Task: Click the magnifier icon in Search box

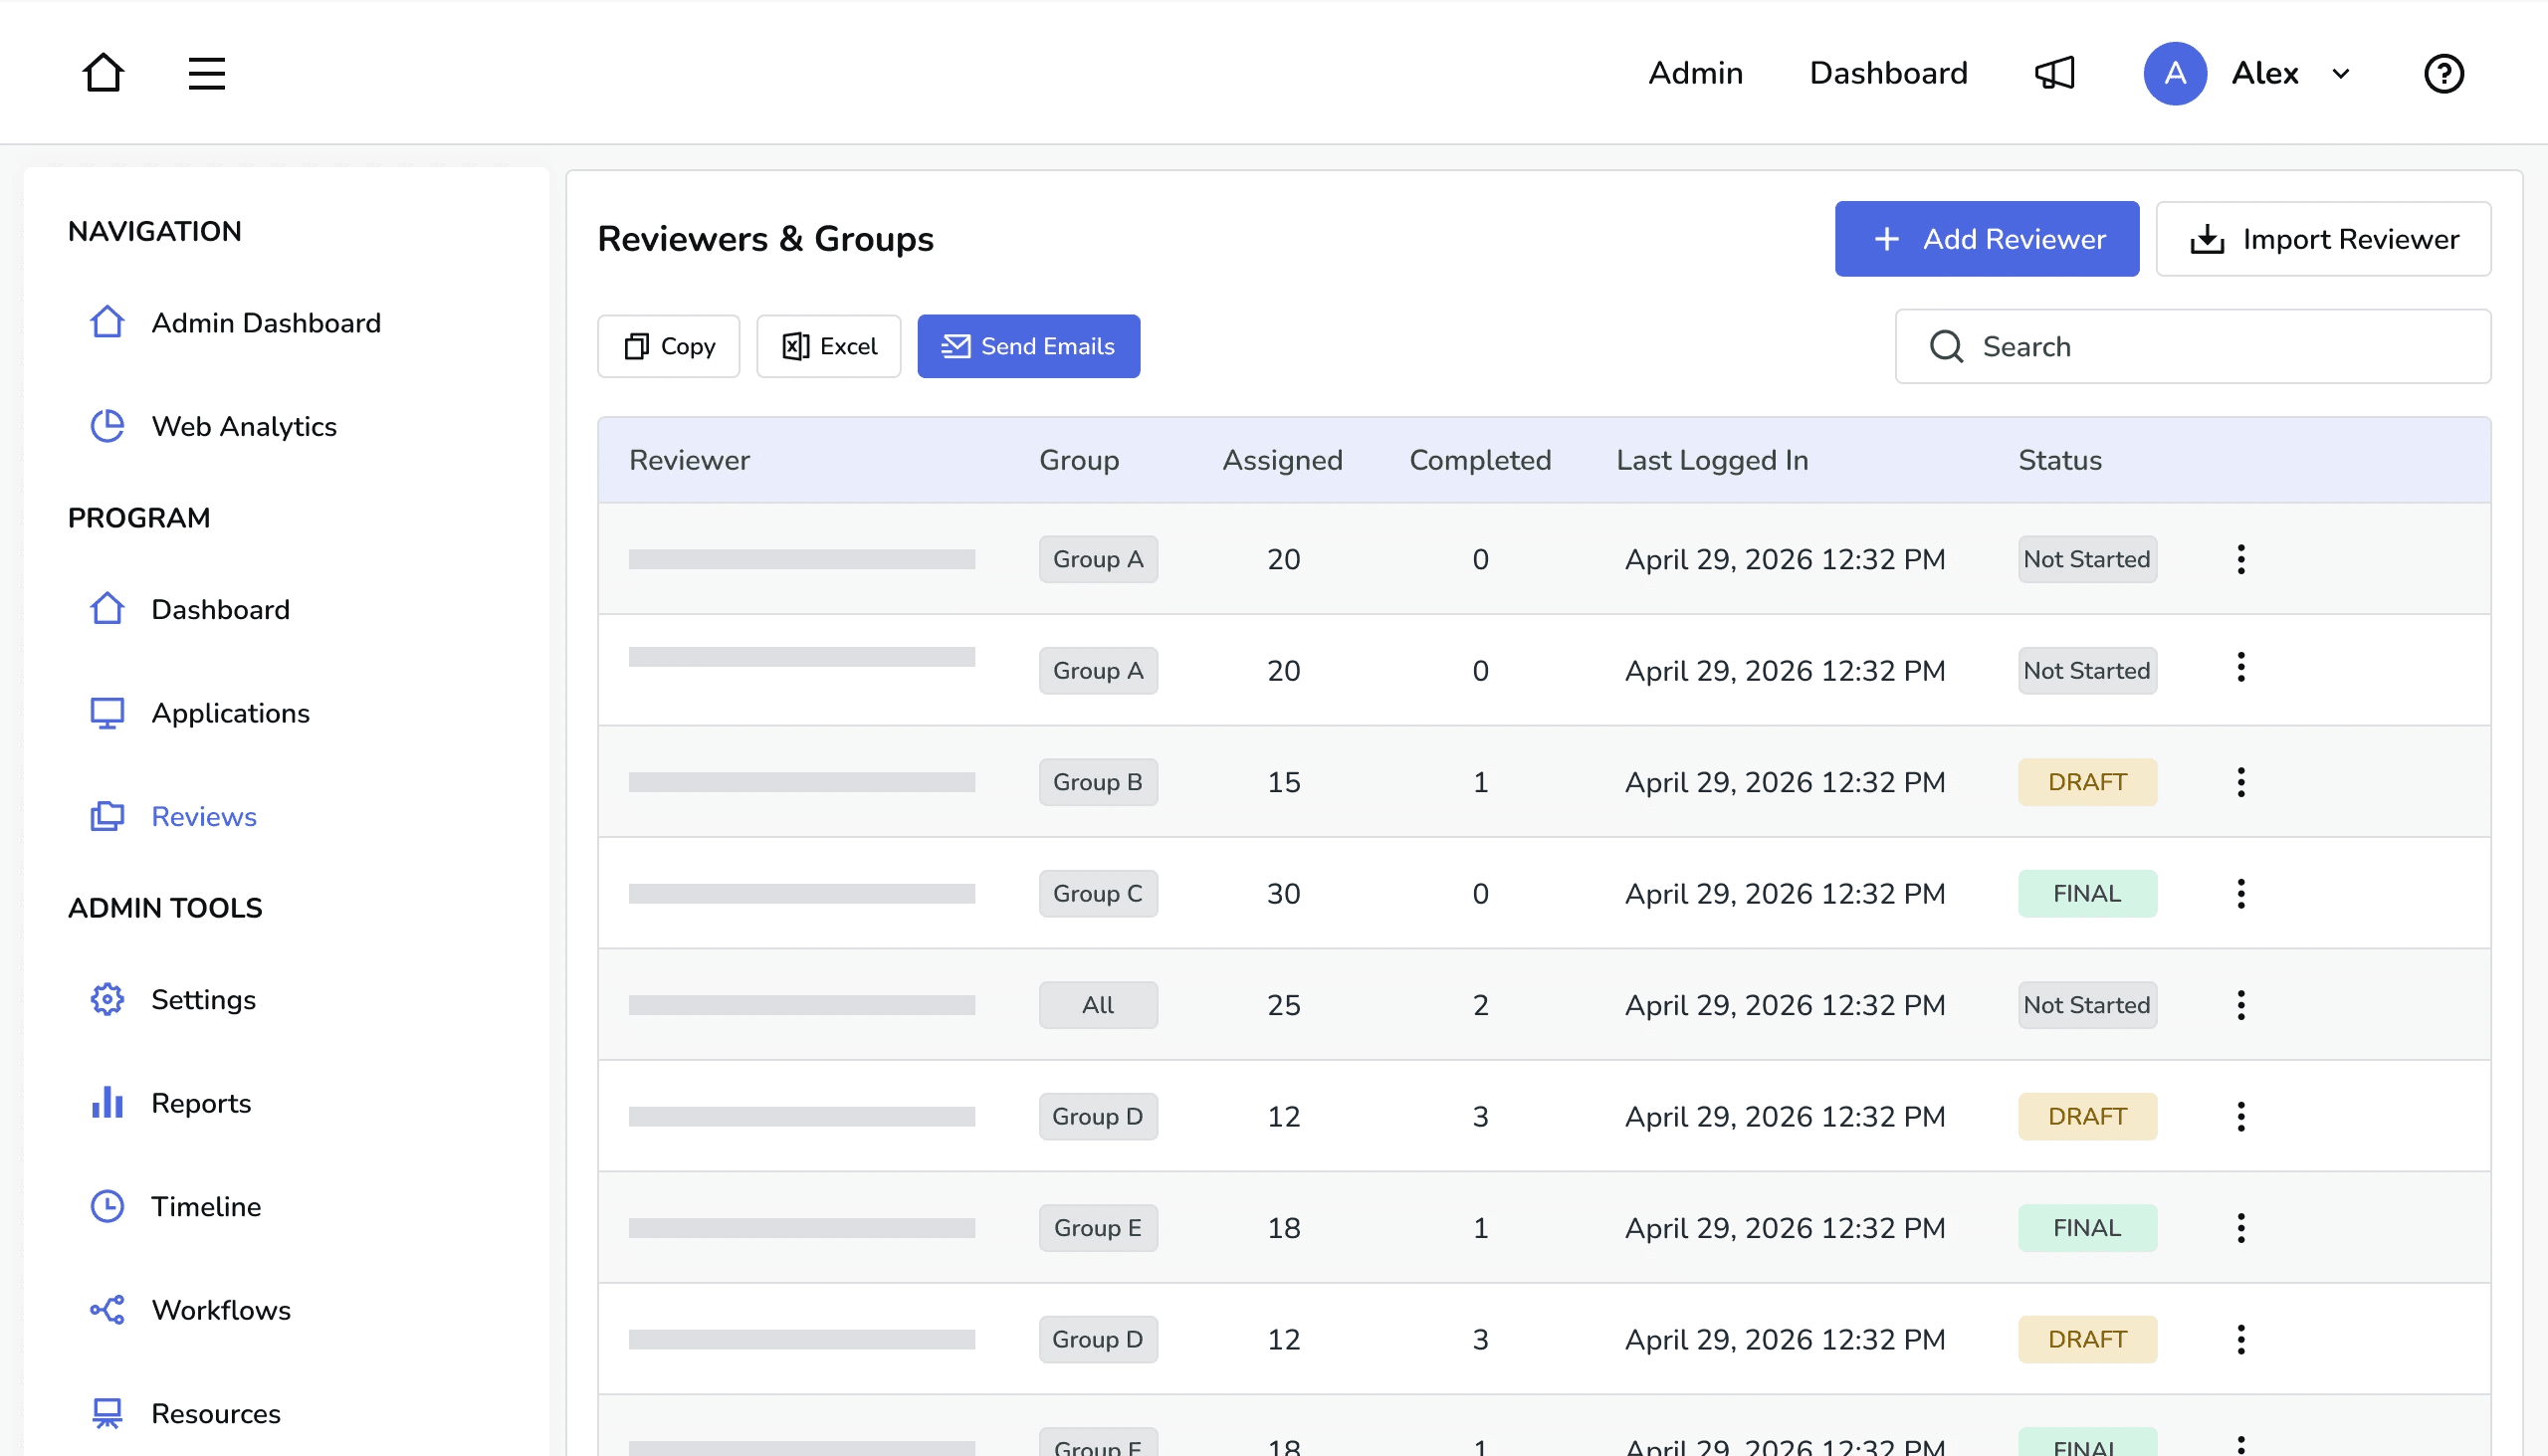Action: tap(1946, 346)
